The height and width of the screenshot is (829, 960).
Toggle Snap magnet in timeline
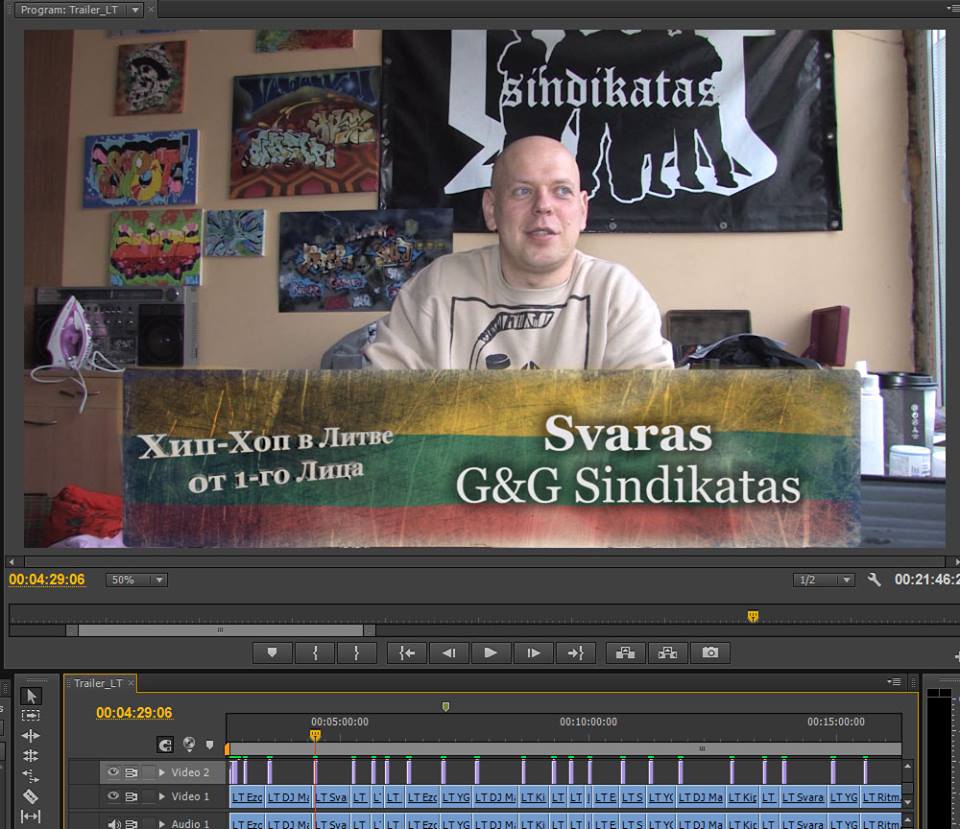[x=165, y=745]
